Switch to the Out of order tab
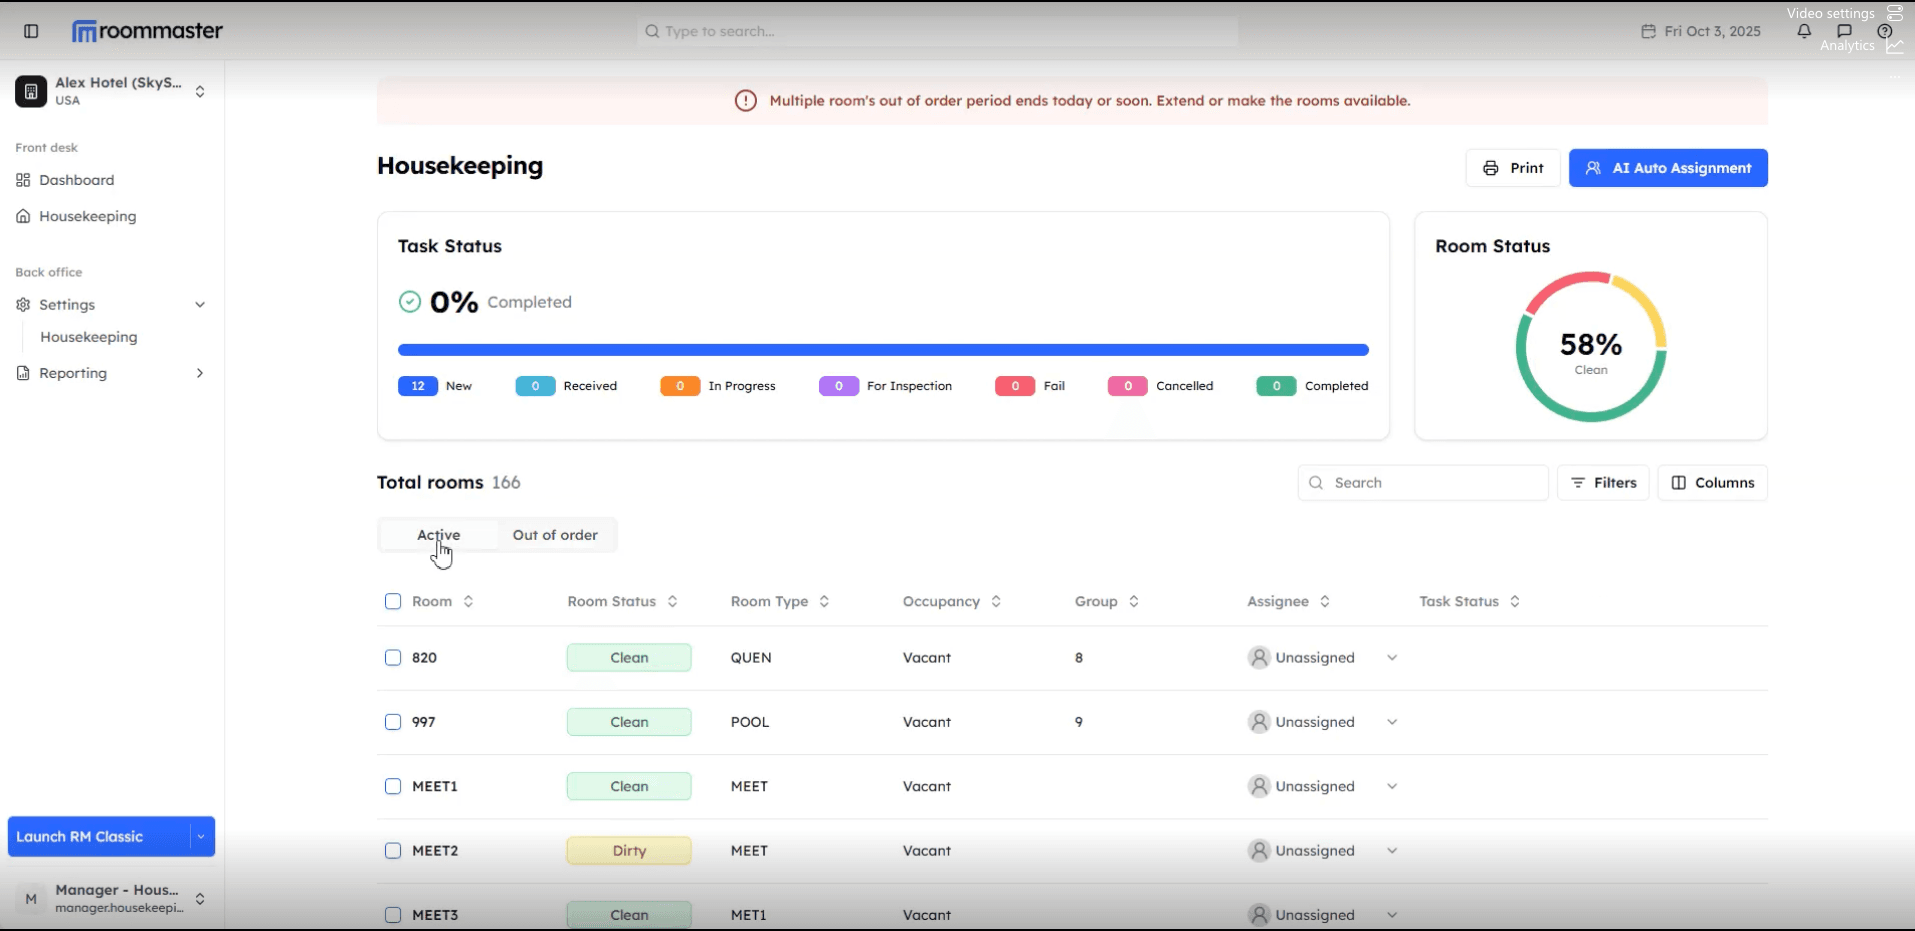 (x=555, y=535)
